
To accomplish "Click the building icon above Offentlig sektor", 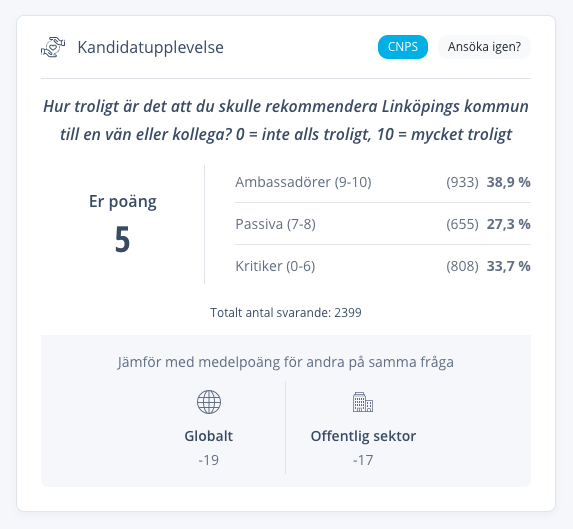I will tap(363, 402).
